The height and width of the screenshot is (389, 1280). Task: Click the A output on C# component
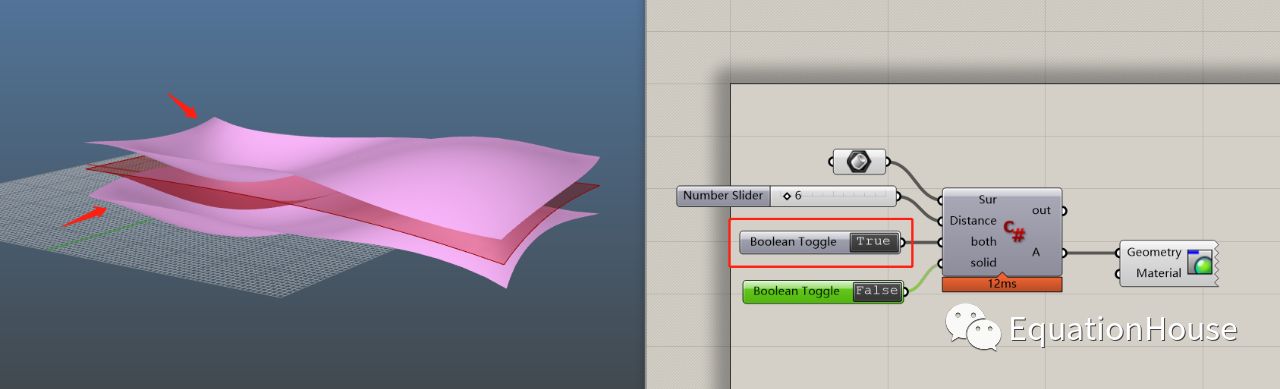1036,252
